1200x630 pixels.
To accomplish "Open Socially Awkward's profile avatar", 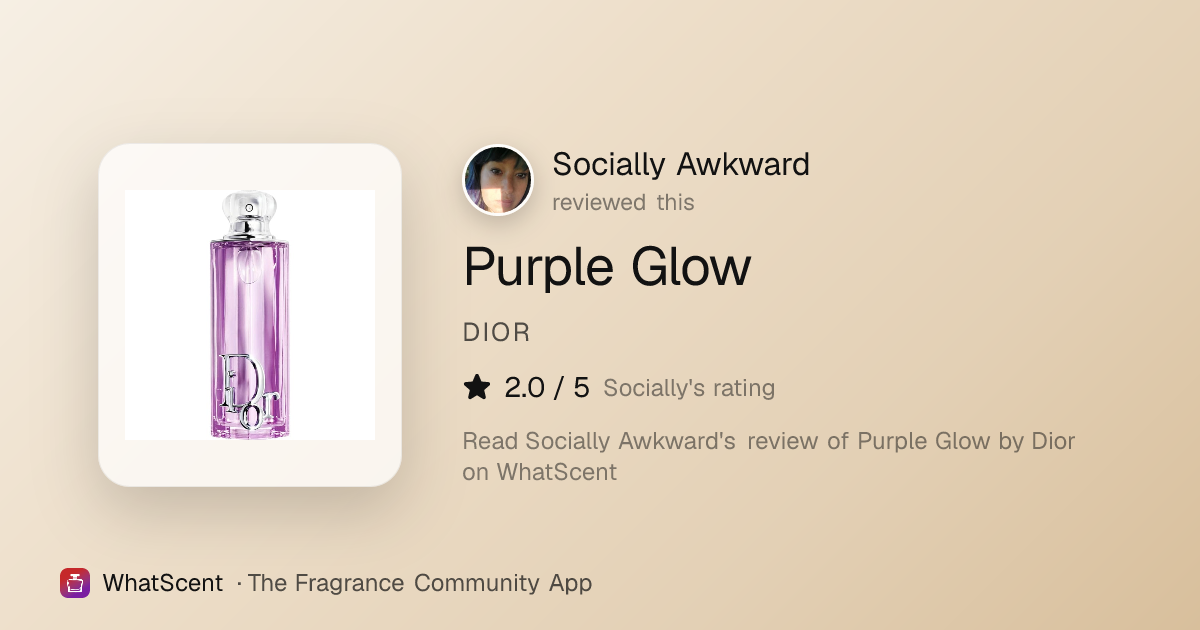I will coord(498,181).
